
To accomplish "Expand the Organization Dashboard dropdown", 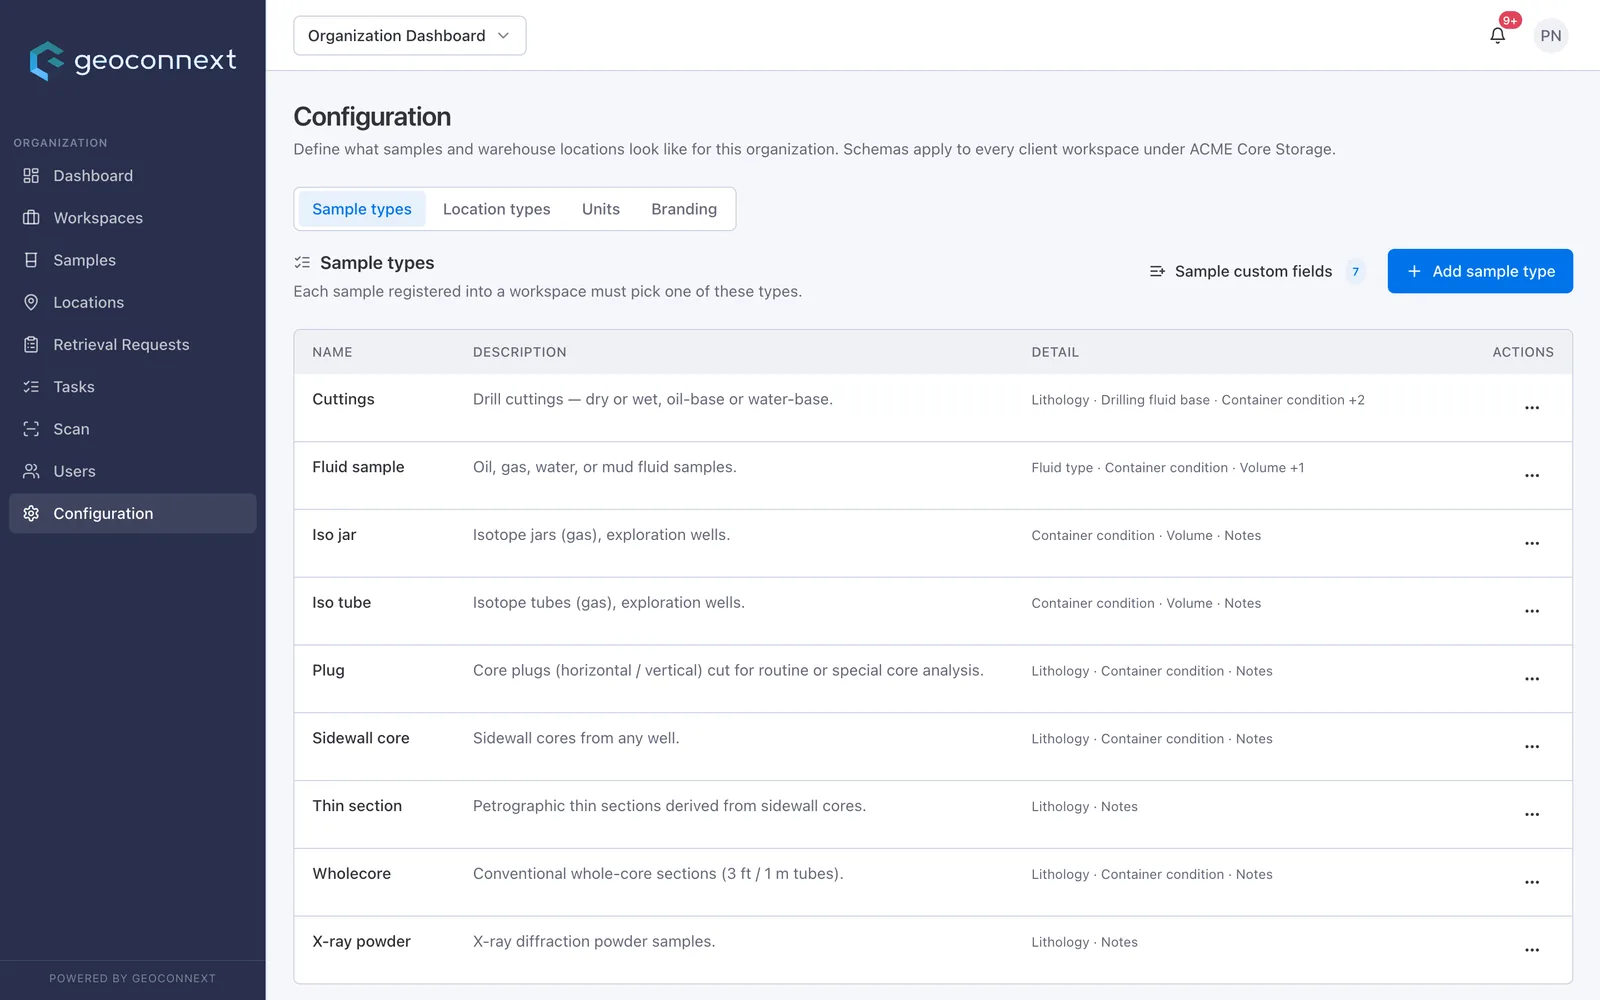I will 409,36.
